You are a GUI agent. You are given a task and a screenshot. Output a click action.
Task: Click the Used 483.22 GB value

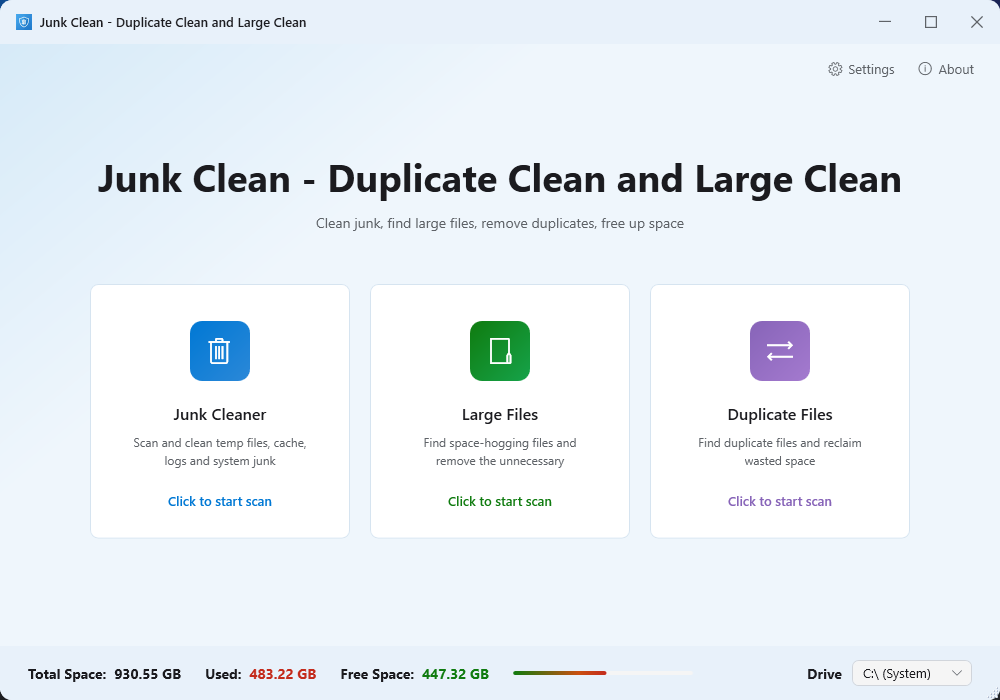(x=283, y=674)
